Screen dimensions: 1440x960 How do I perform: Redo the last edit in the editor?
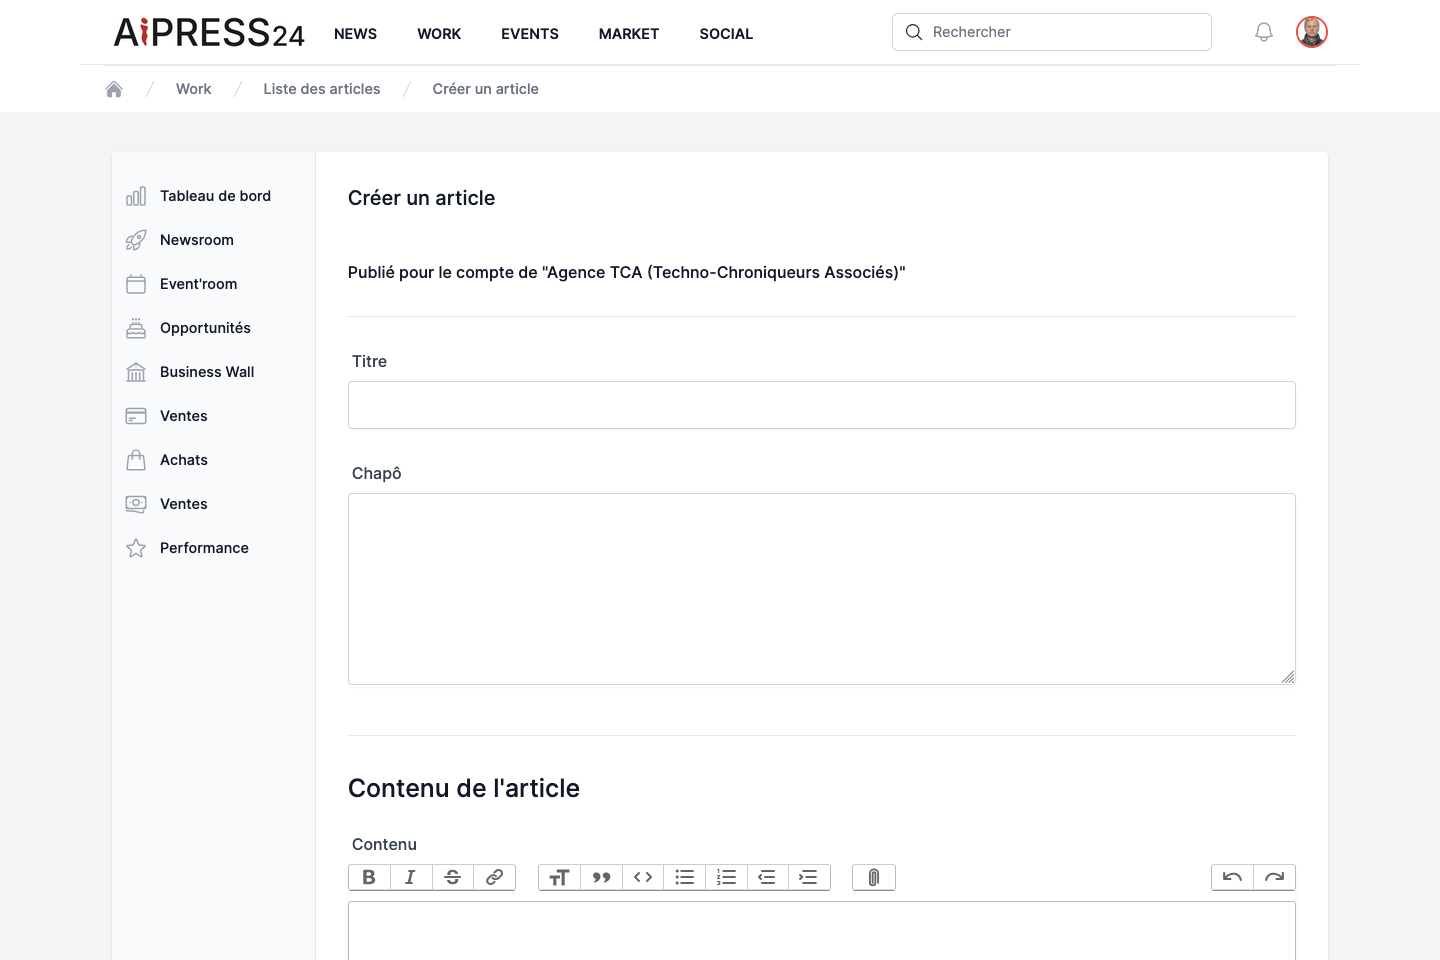(1274, 877)
